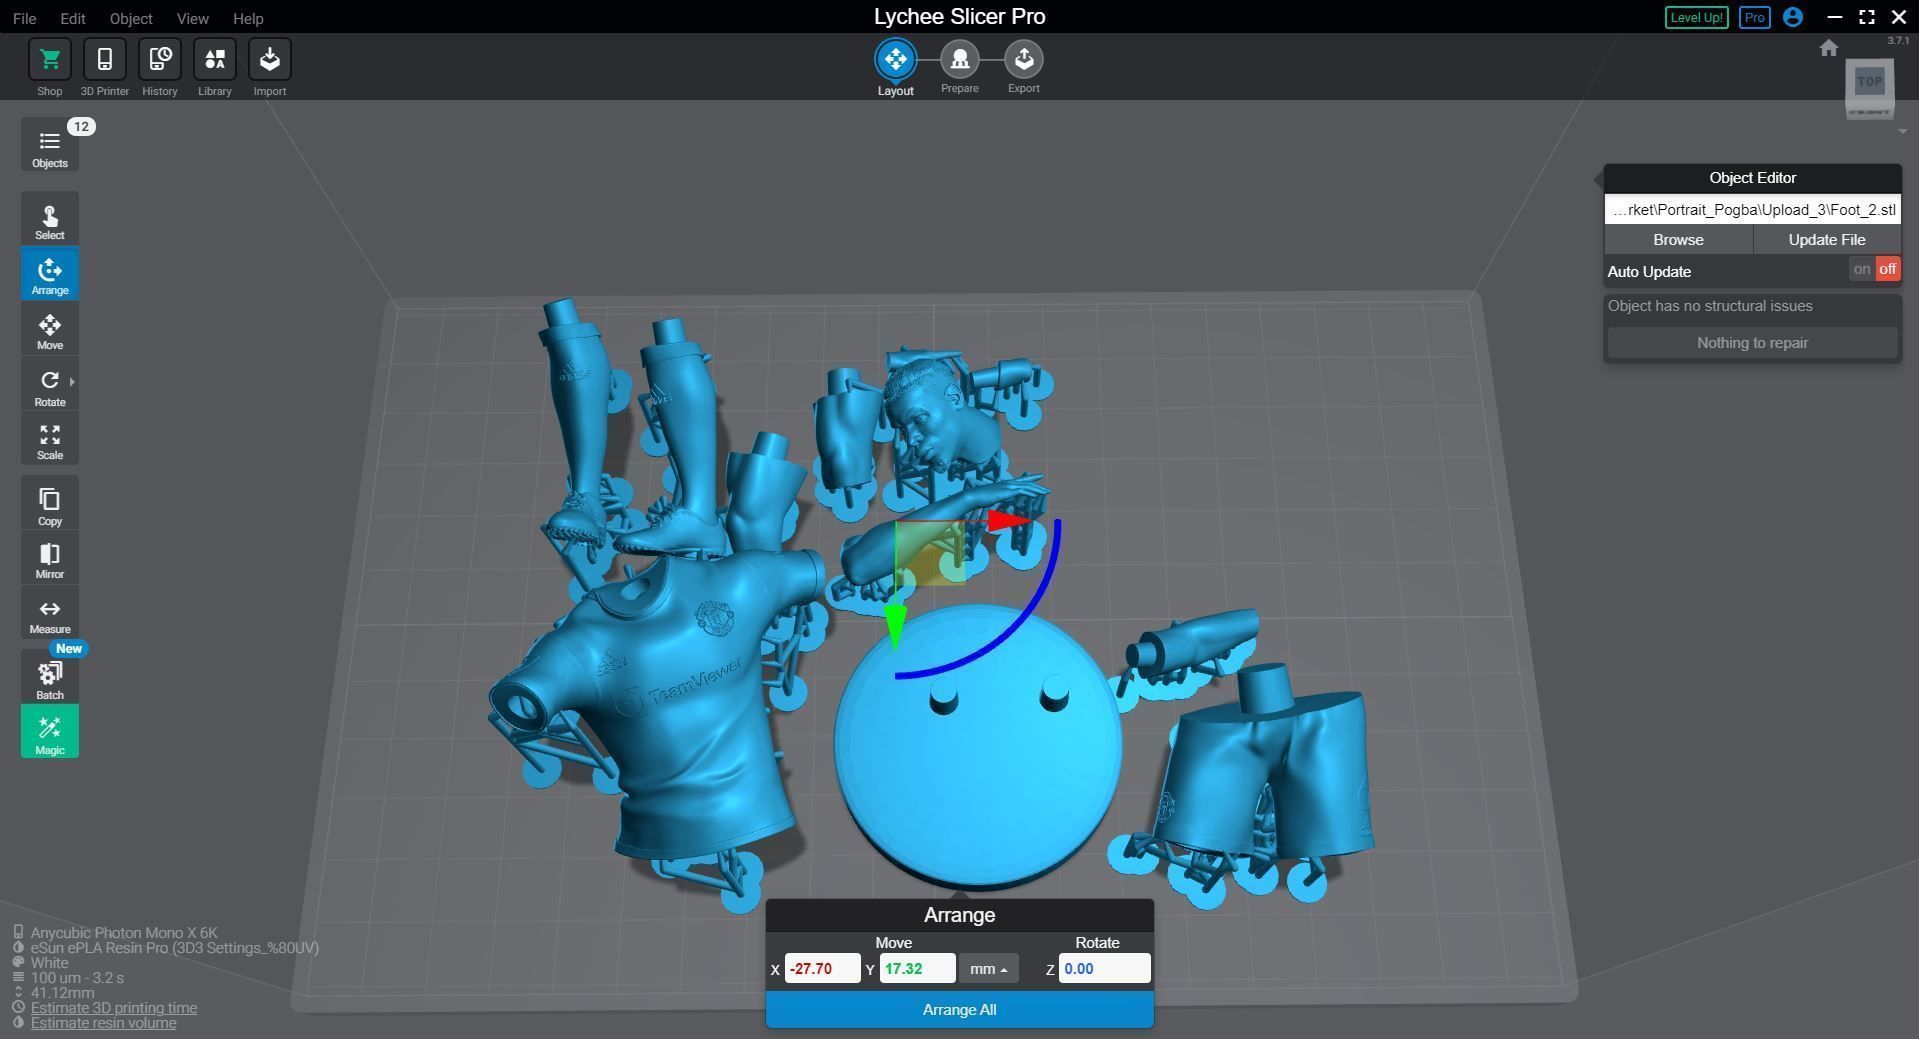
Task: Click the Update File button
Action: pyautogui.click(x=1826, y=240)
